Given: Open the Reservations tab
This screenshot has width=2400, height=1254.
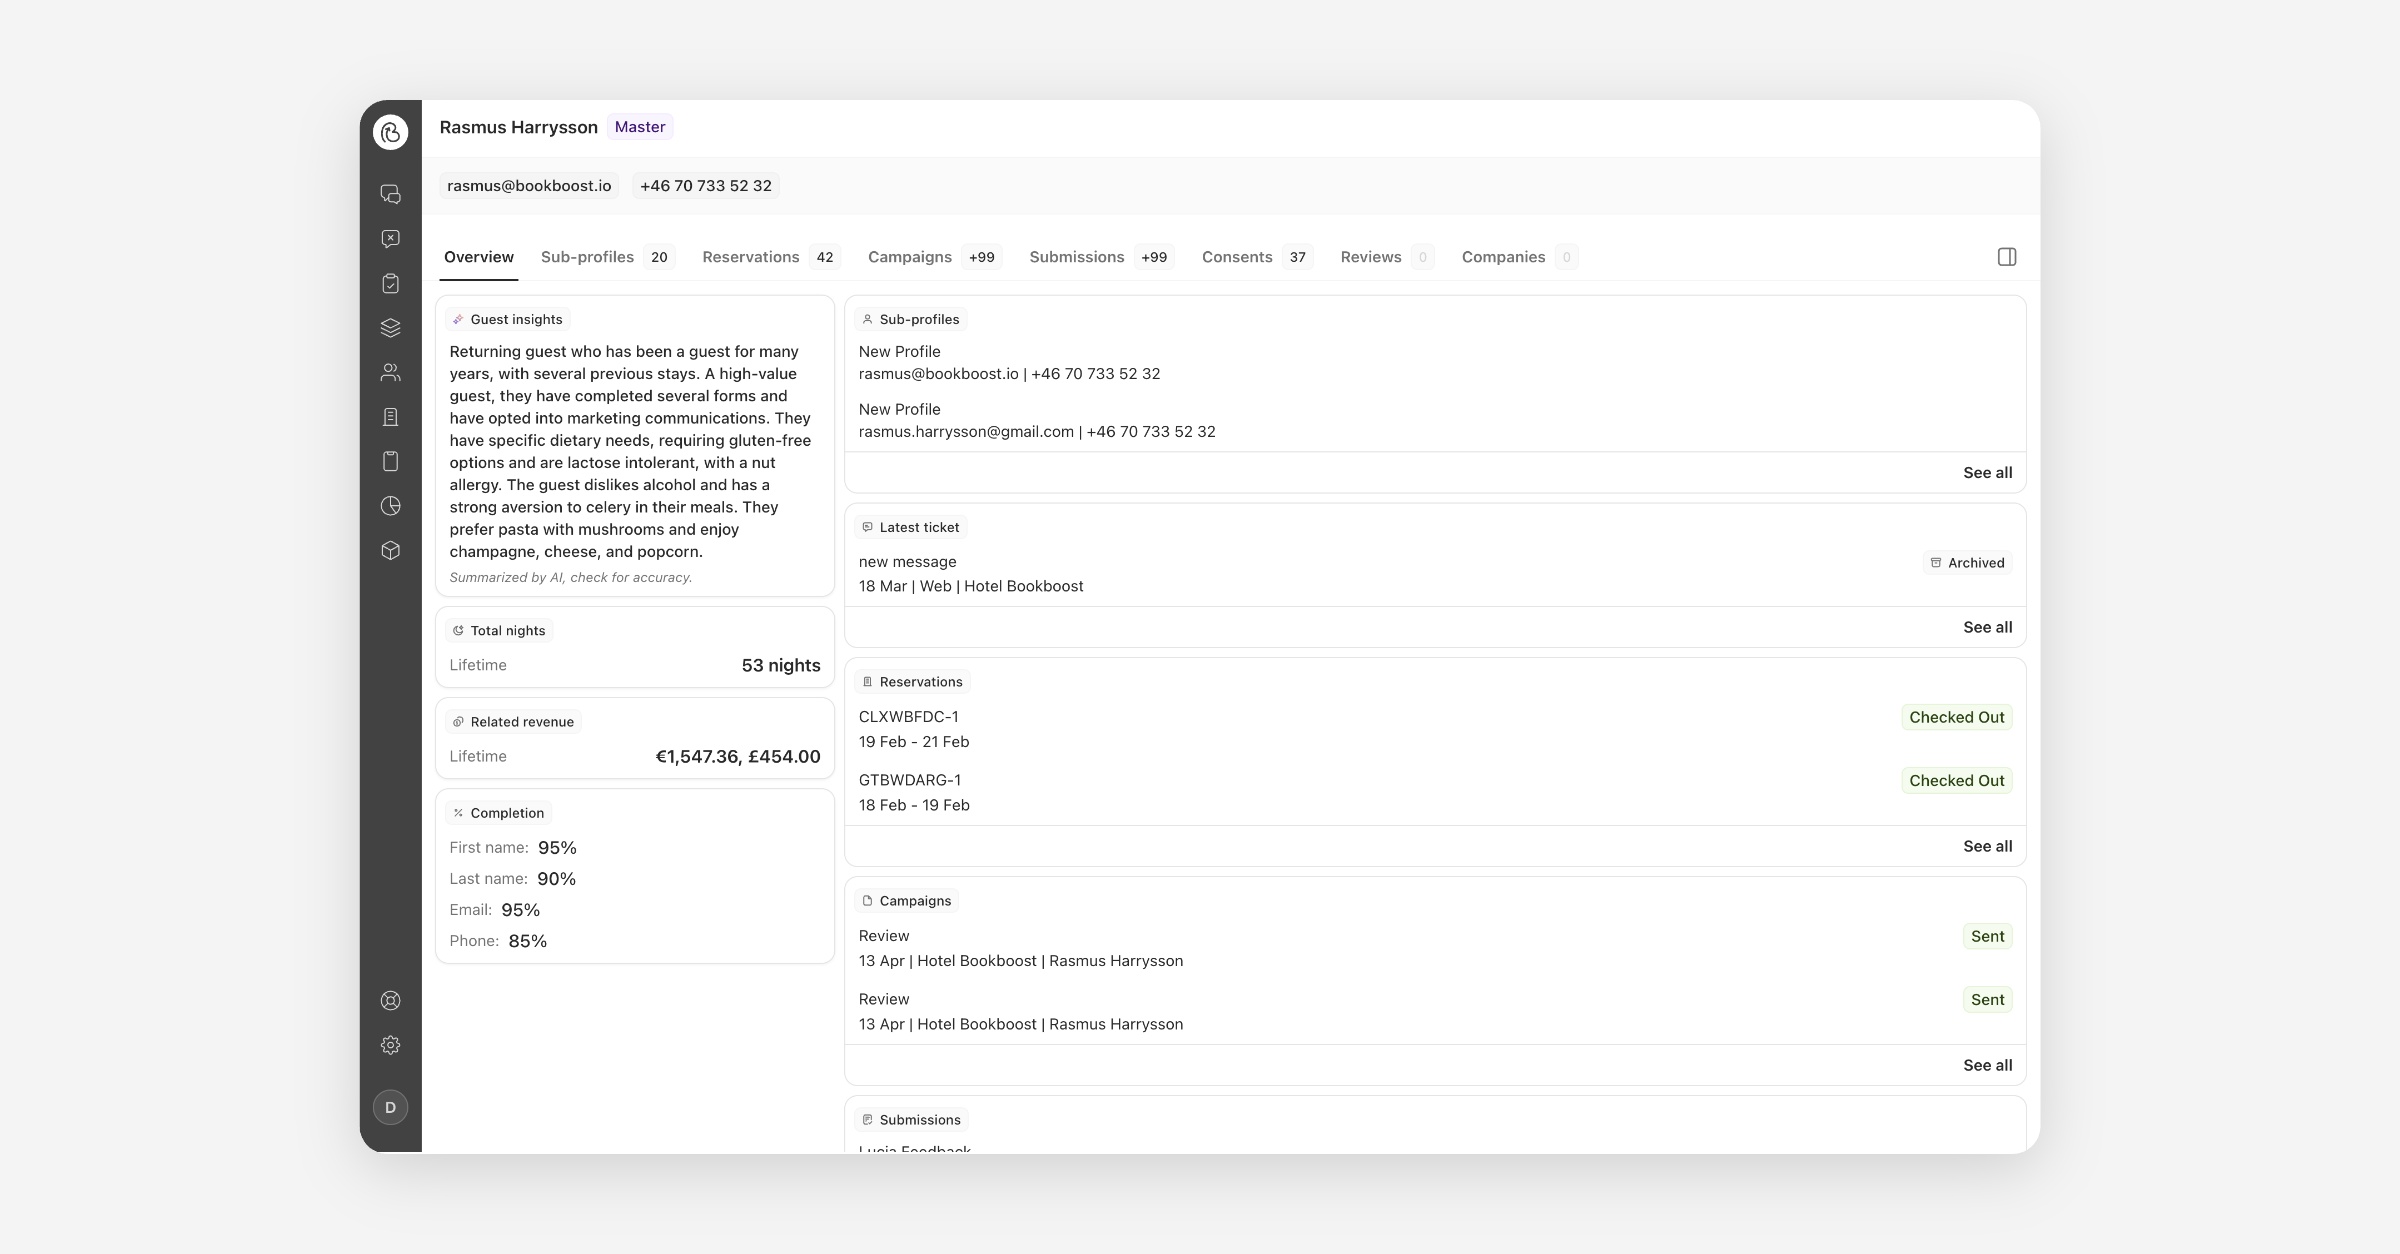Looking at the screenshot, I should [x=771, y=257].
